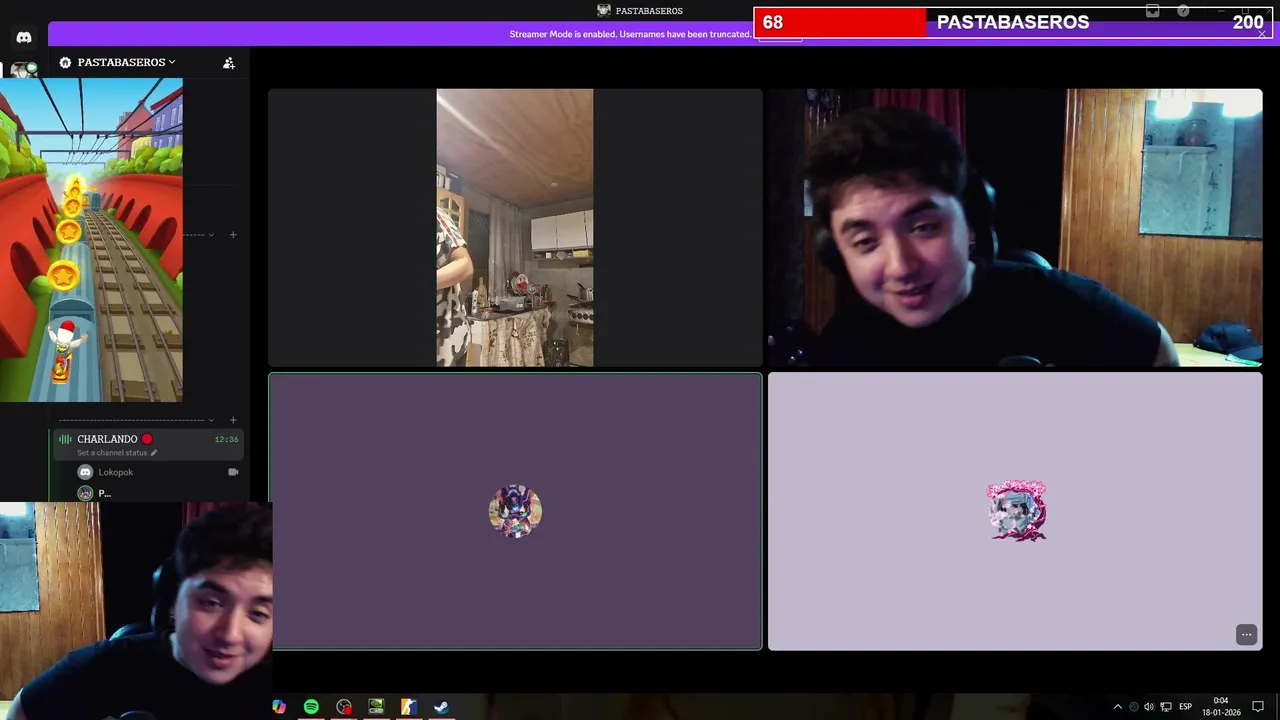Collapse the chevron on the upper category row
The image size is (1280, 720).
click(x=211, y=235)
